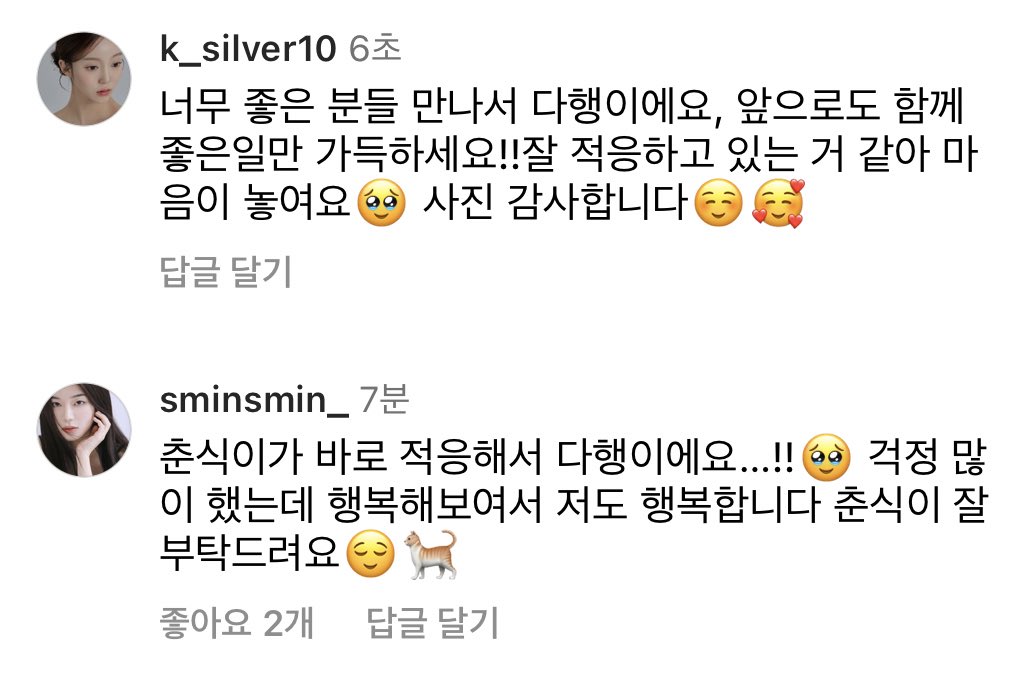This screenshot has width=1035, height=679.
Task: Click the text 사진 감사합니다
Action: pos(555,202)
